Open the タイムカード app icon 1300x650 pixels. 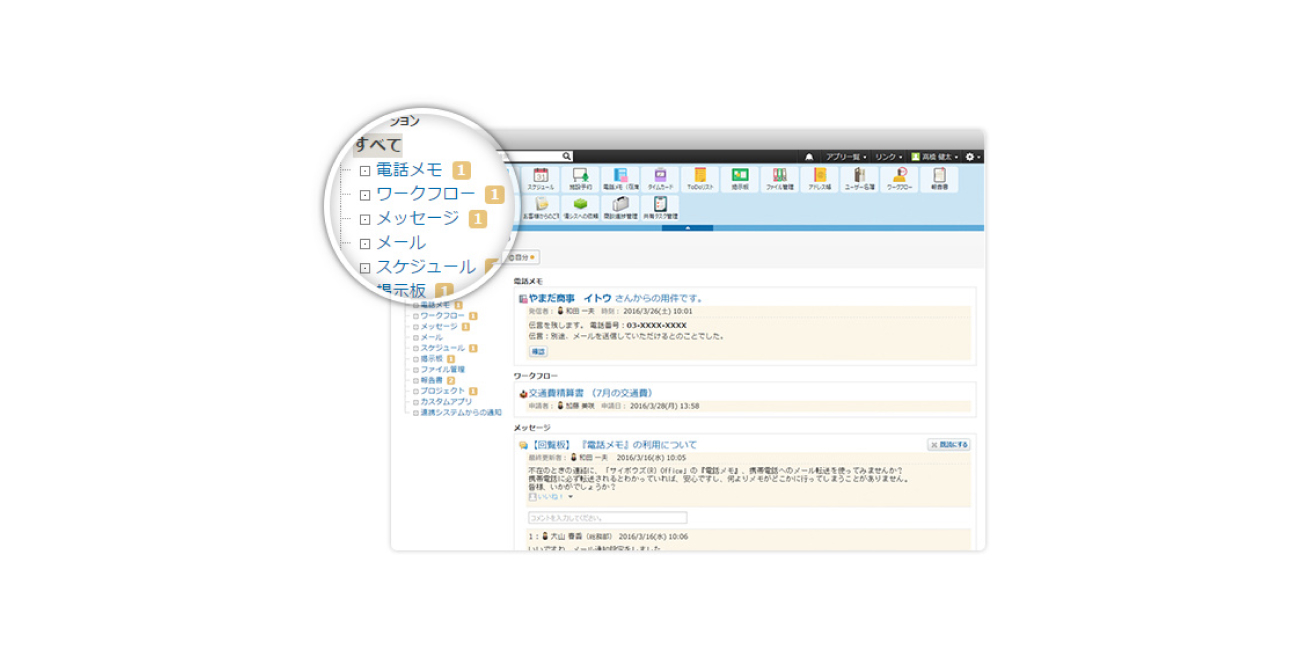(660, 178)
